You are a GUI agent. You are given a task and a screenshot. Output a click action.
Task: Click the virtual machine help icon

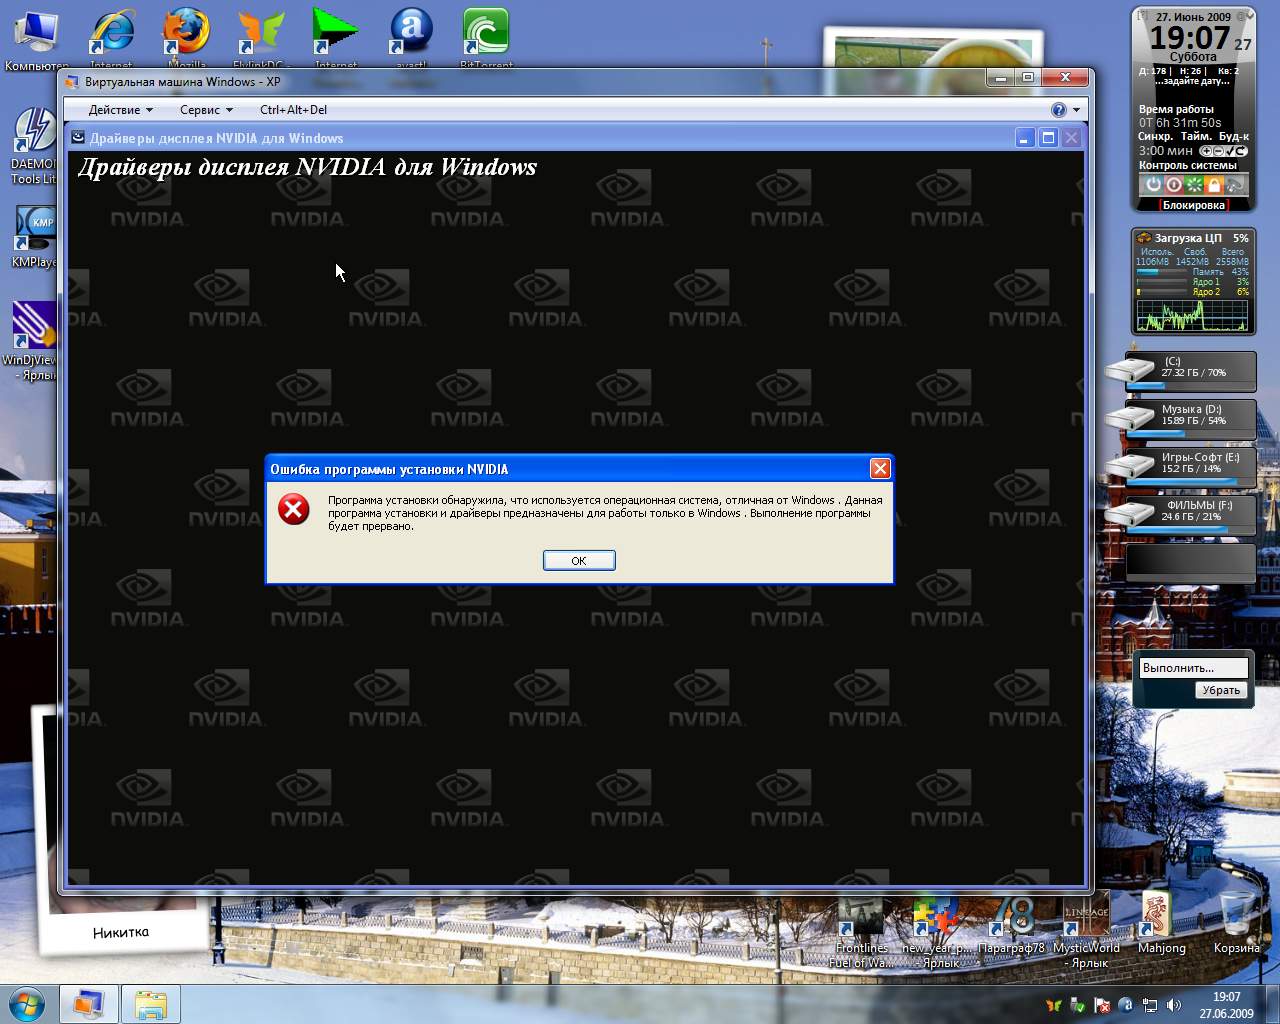point(1059,110)
